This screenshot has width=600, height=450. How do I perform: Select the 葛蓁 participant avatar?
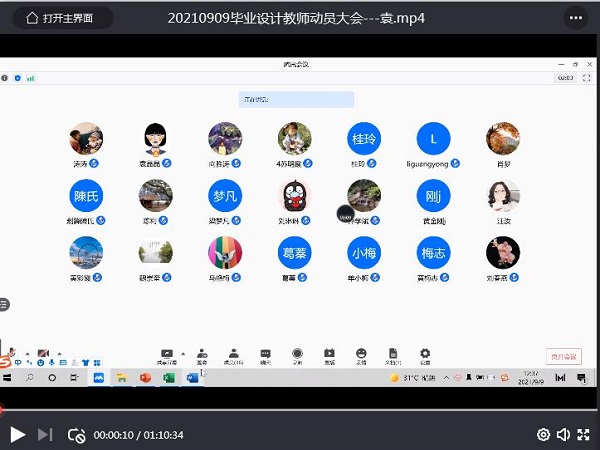[295, 253]
